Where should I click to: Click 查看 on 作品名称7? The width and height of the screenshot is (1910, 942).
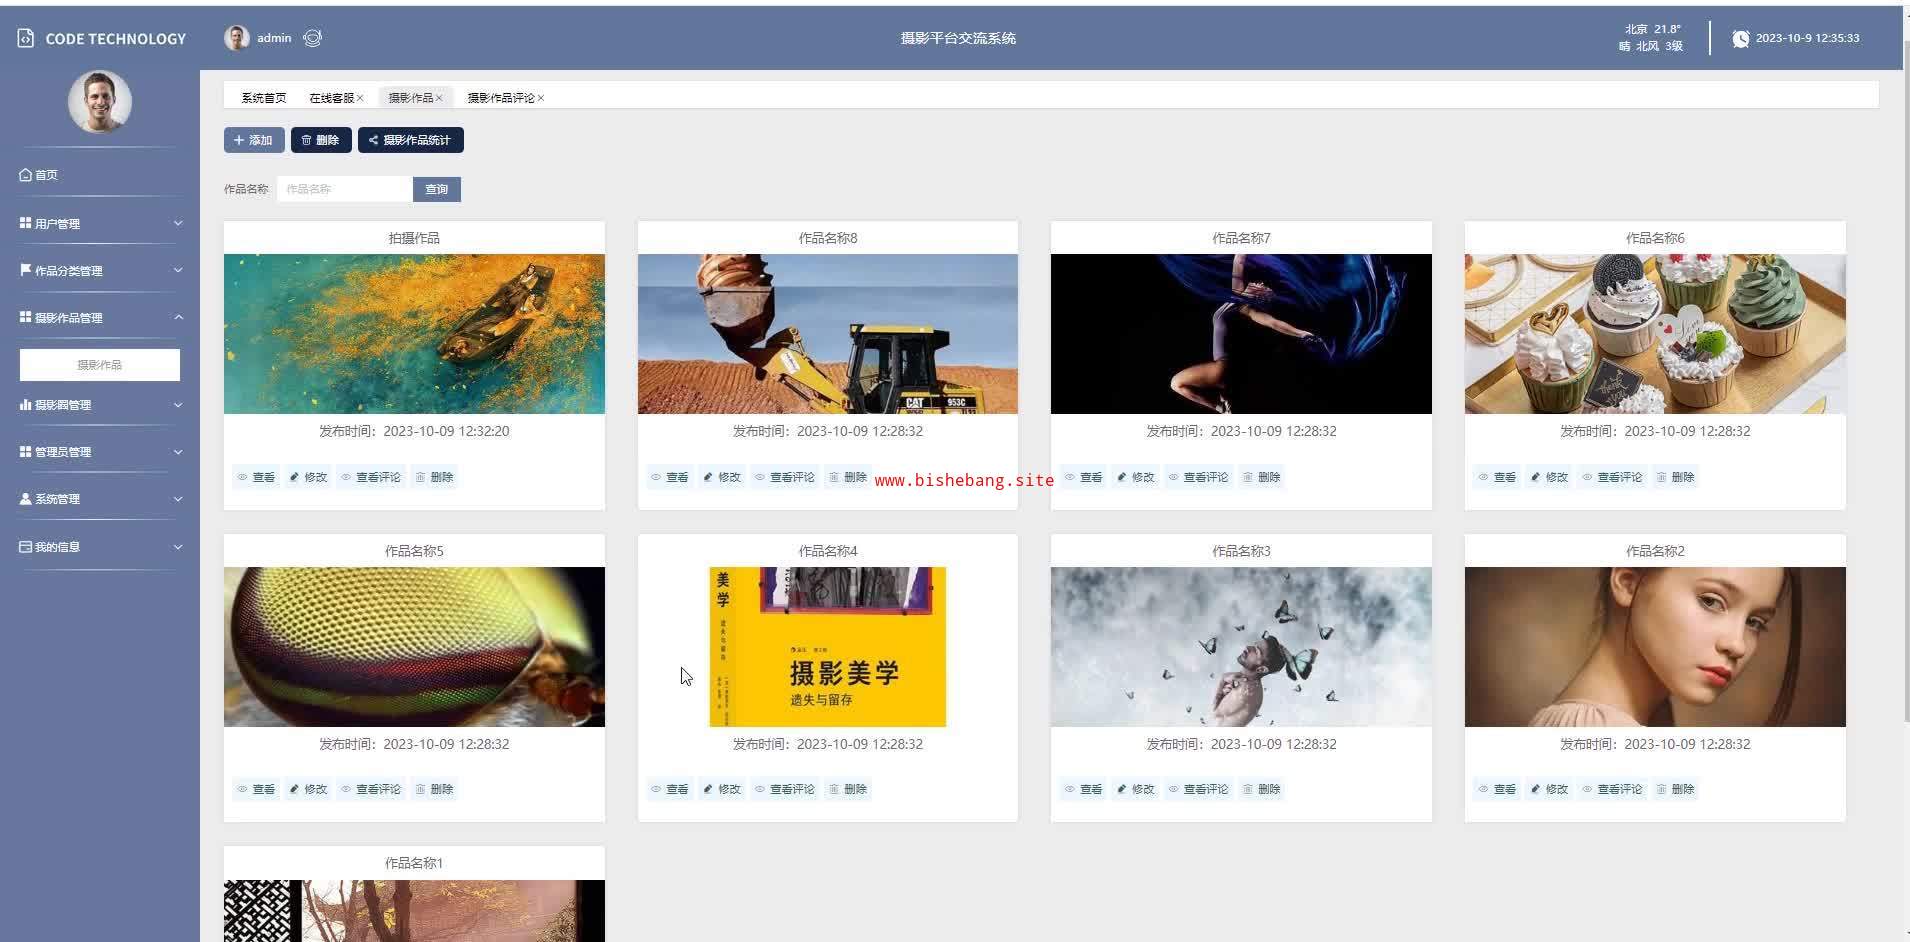pos(1084,477)
